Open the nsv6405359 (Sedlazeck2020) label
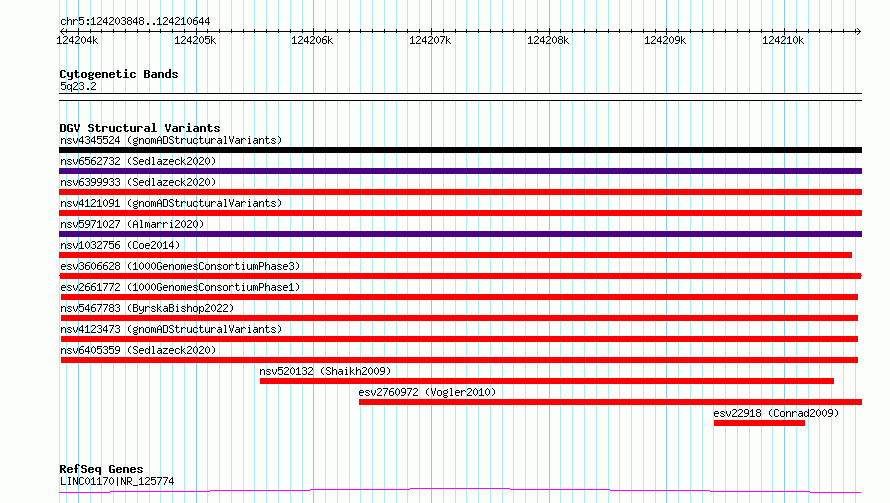Screen dimensions: 890x503 138,350
